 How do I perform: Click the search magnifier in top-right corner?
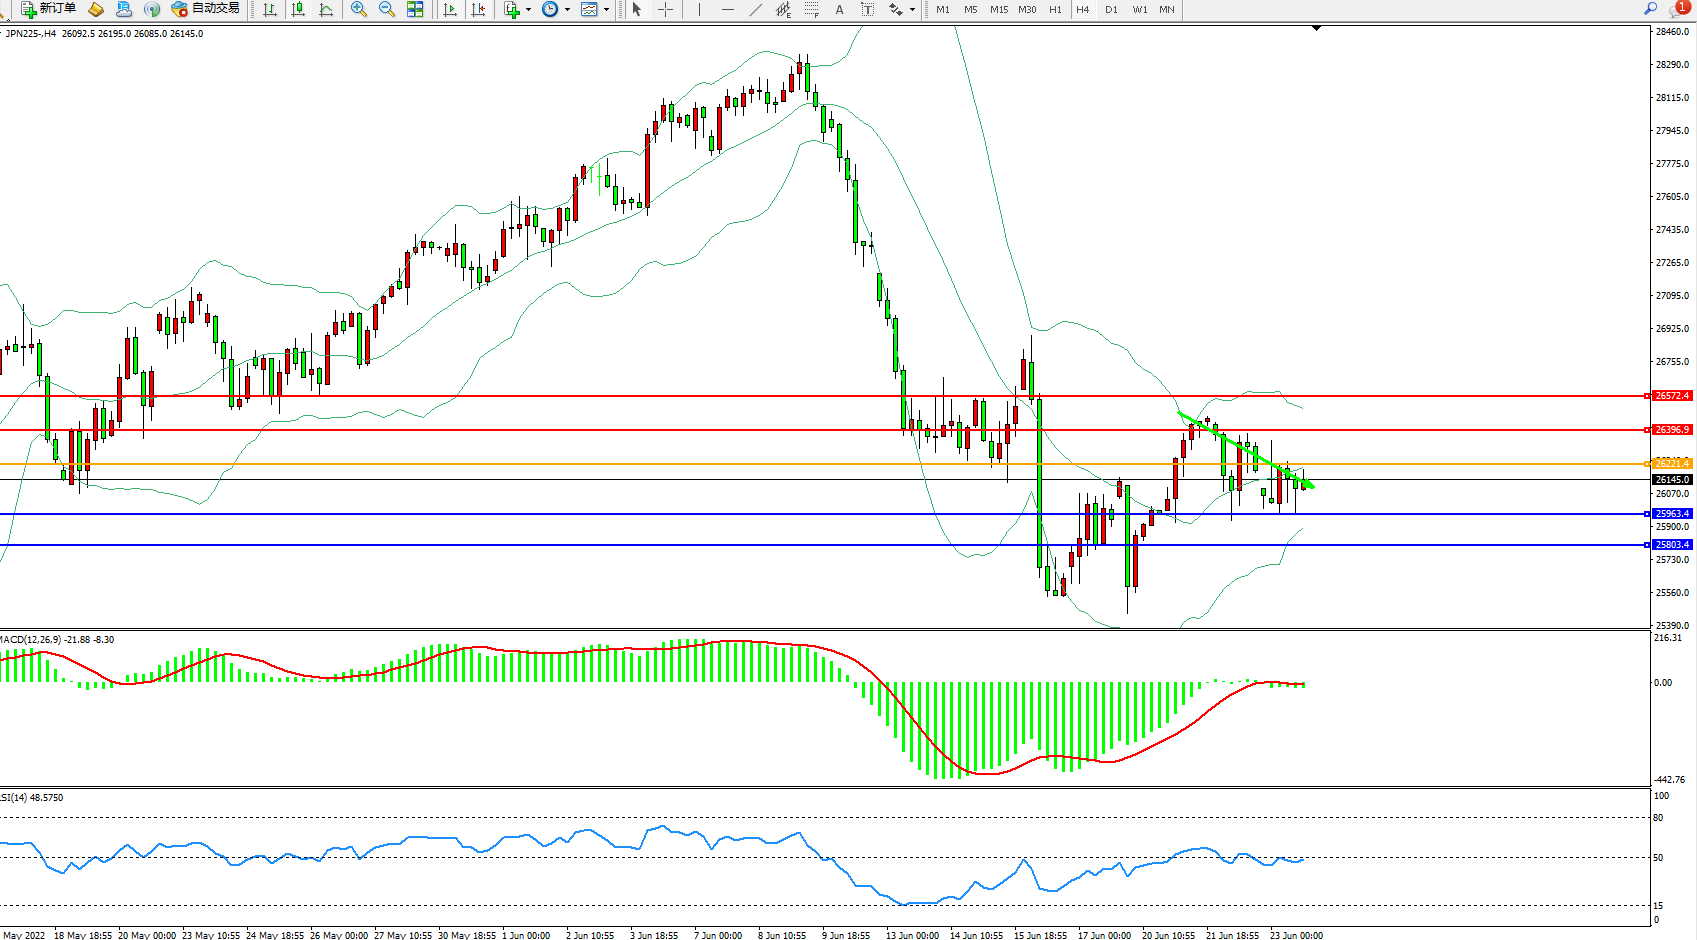[x=1650, y=9]
